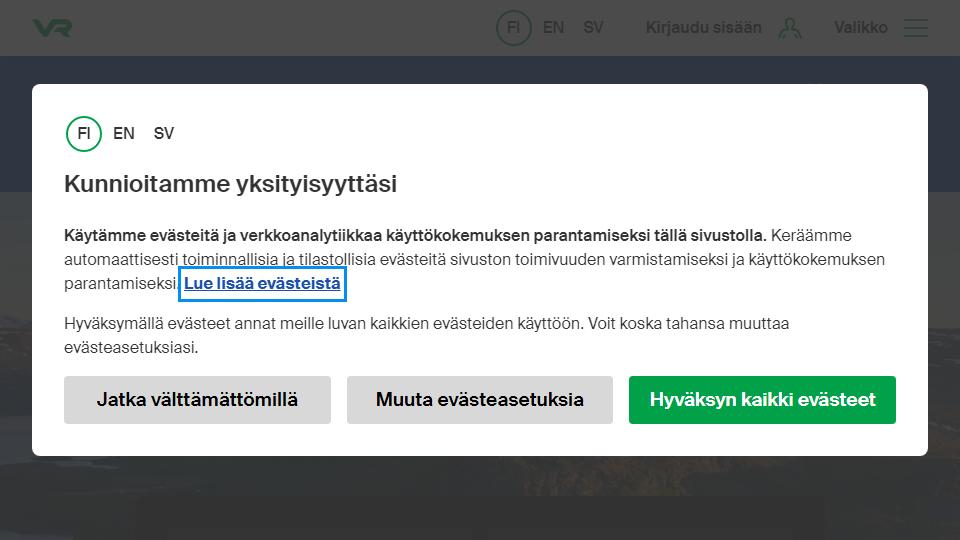Switch to SV language in the page header
This screenshot has width=960, height=540.
tap(593, 28)
